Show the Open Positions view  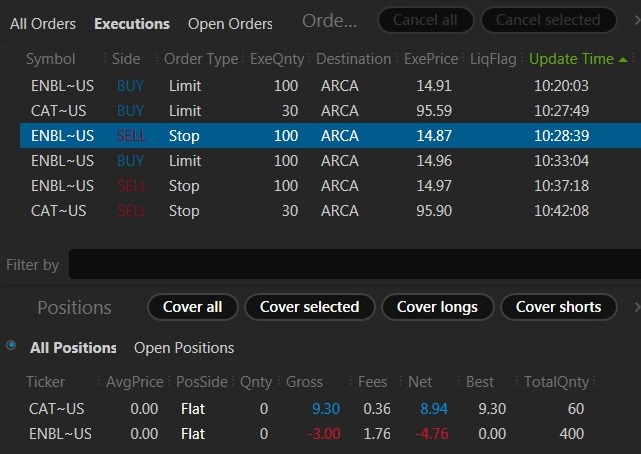tap(184, 348)
